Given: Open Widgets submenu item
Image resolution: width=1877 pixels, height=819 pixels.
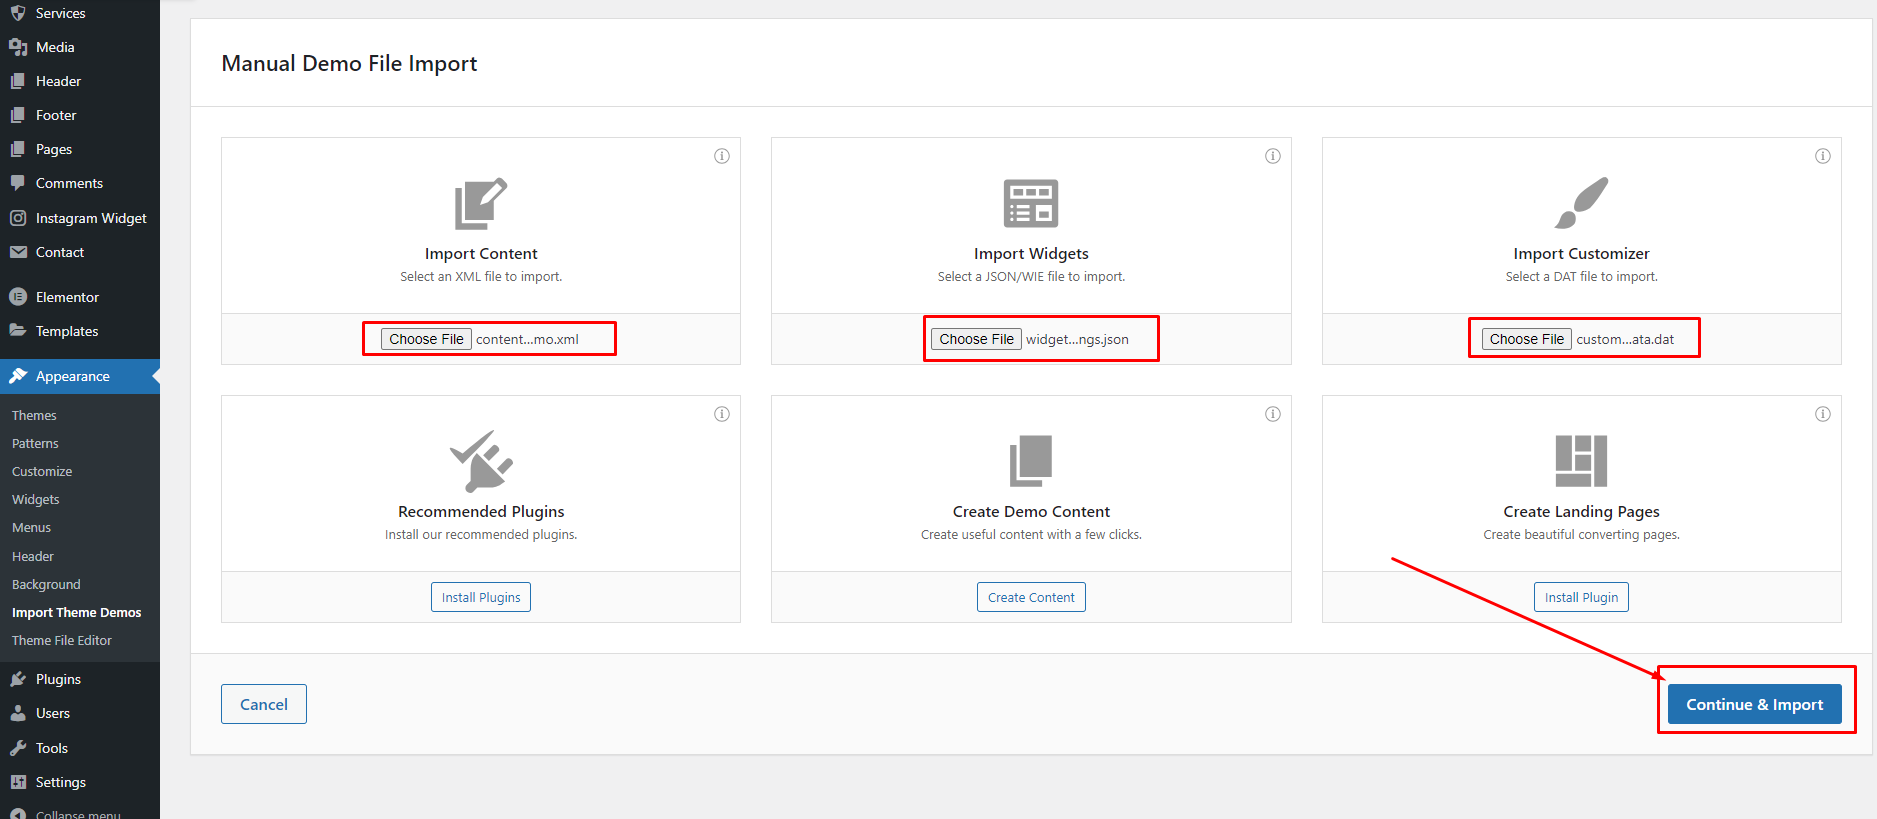Looking at the screenshot, I should coord(36,499).
